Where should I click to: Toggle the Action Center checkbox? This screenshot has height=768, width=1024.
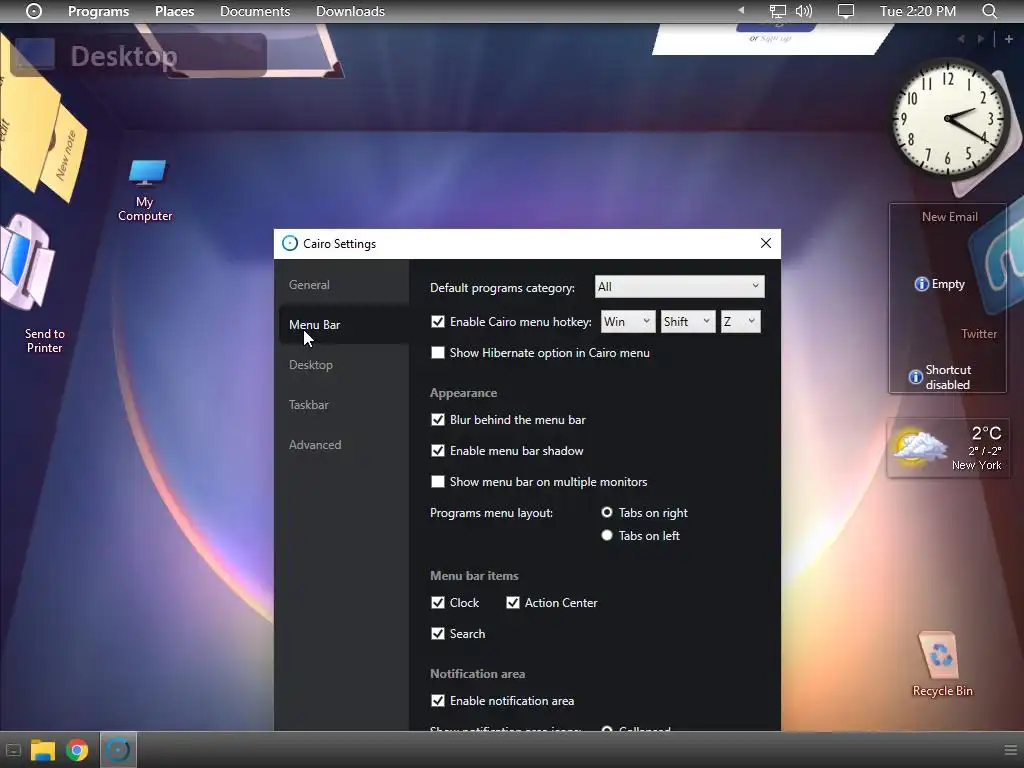point(513,603)
